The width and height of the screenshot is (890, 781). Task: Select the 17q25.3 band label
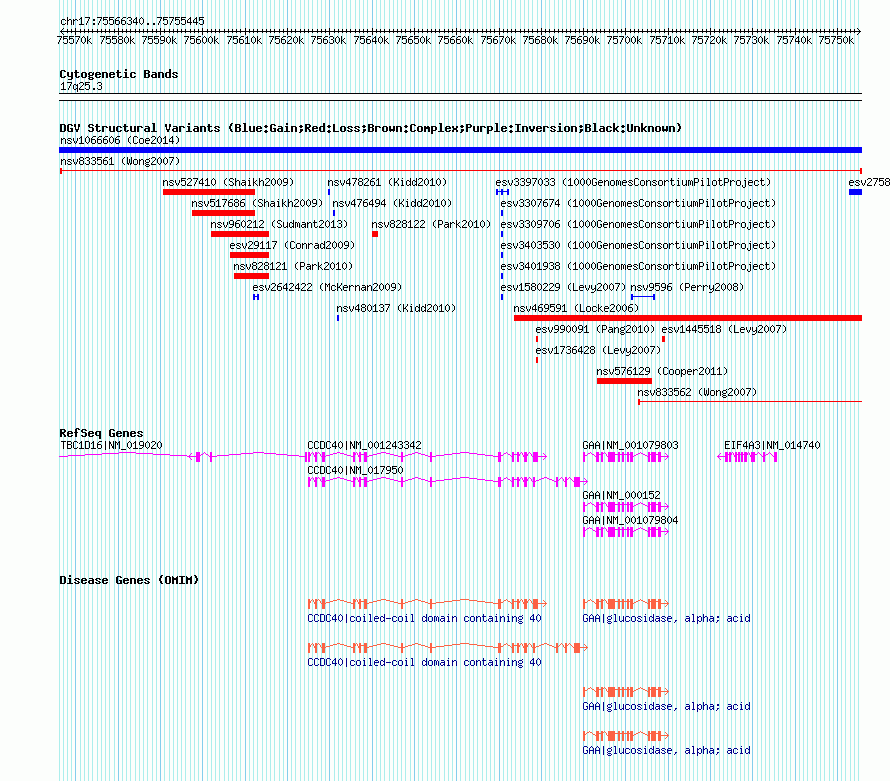[x=81, y=86]
